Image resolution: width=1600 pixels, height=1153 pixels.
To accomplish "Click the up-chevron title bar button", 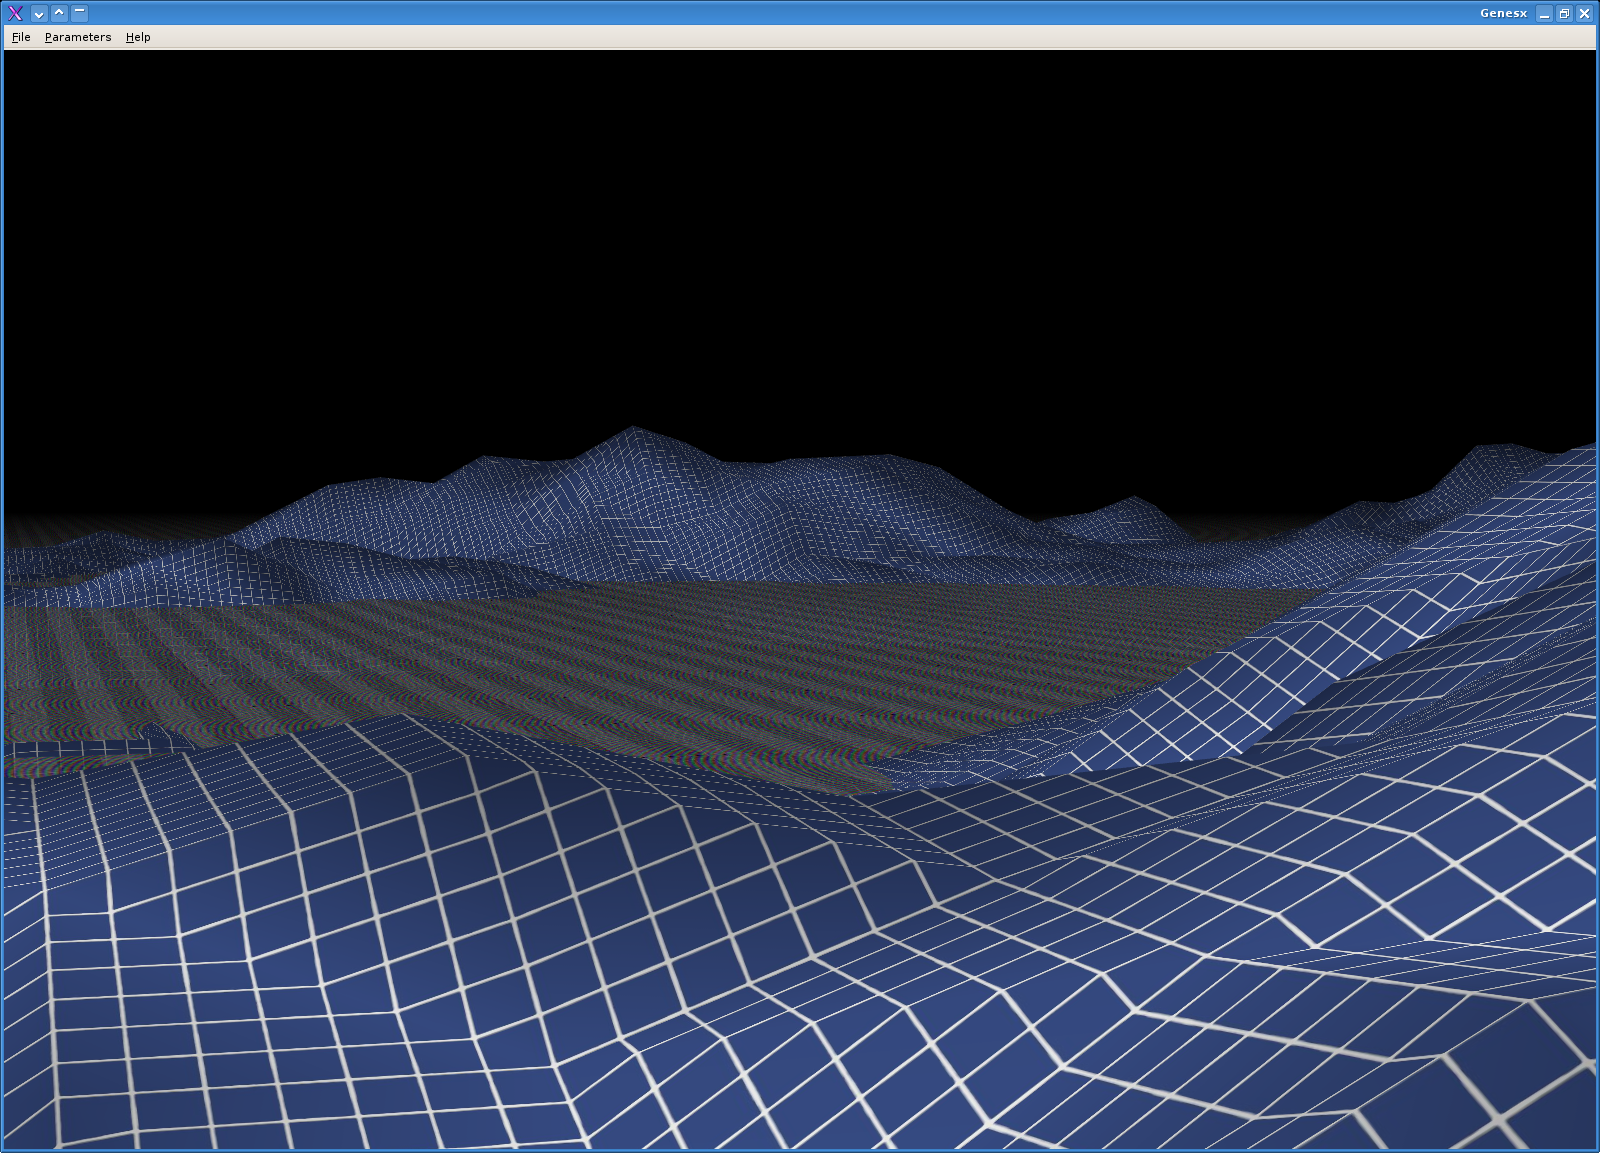I will 59,13.
